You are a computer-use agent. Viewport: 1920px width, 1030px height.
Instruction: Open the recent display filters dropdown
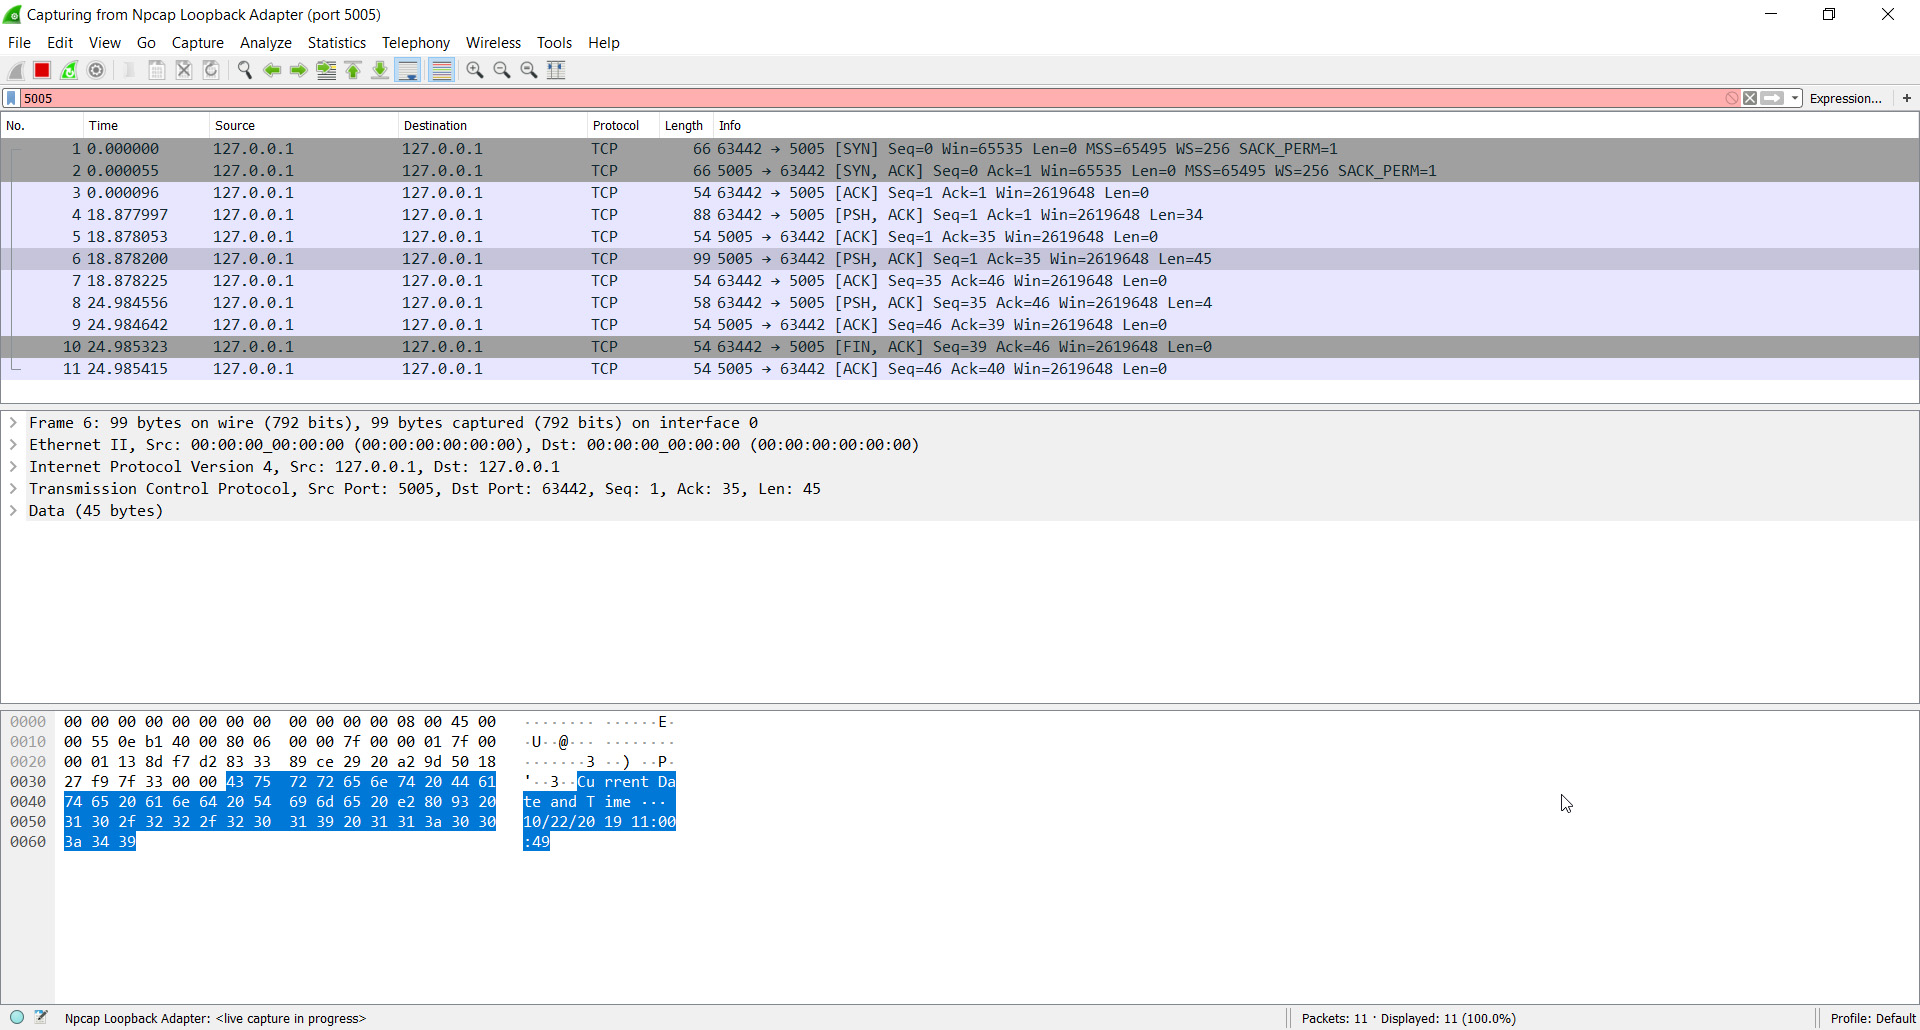tap(1795, 98)
